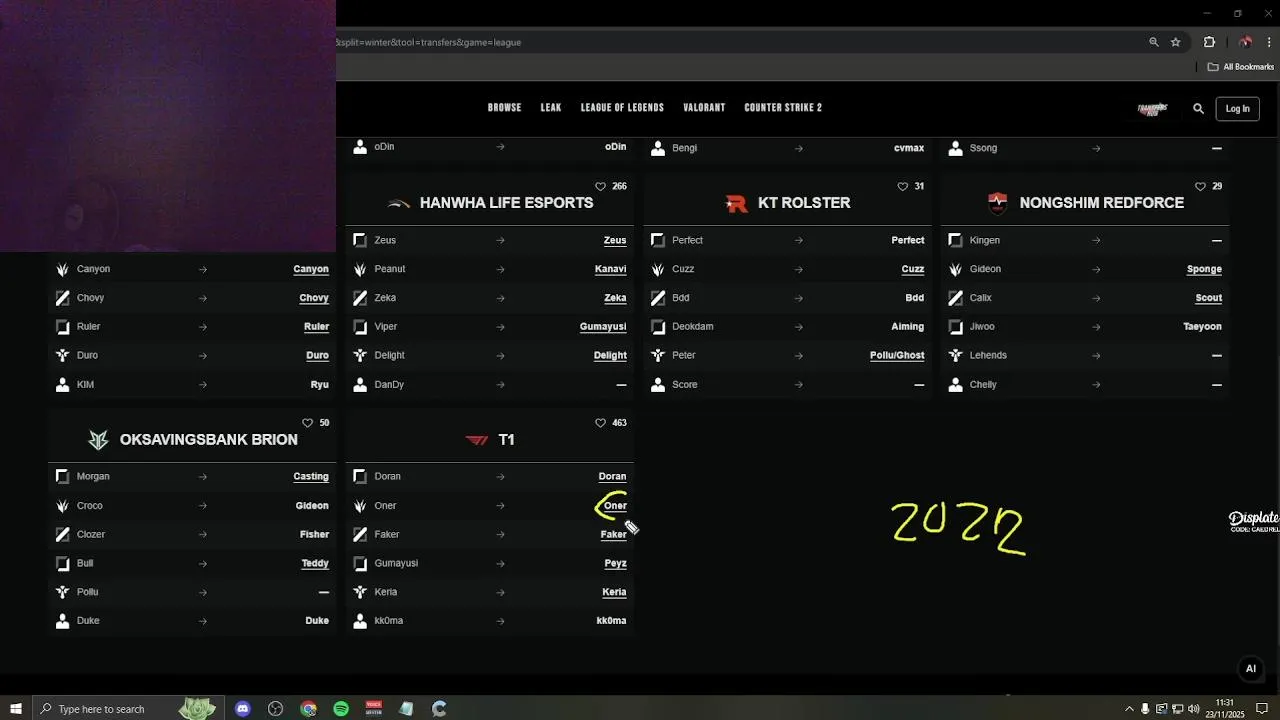The image size is (1280, 720).
Task: Click the bot role icon beside Jiwoo
Action: tap(955, 327)
